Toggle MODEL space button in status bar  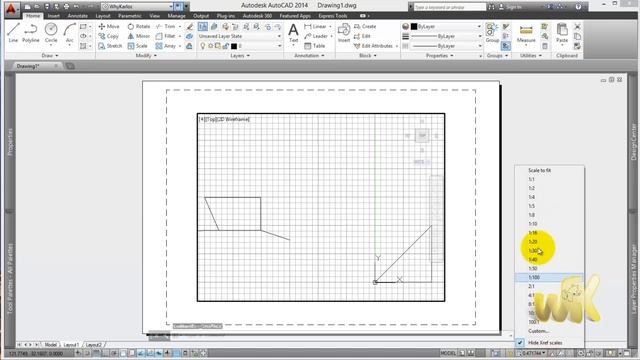click(448, 353)
